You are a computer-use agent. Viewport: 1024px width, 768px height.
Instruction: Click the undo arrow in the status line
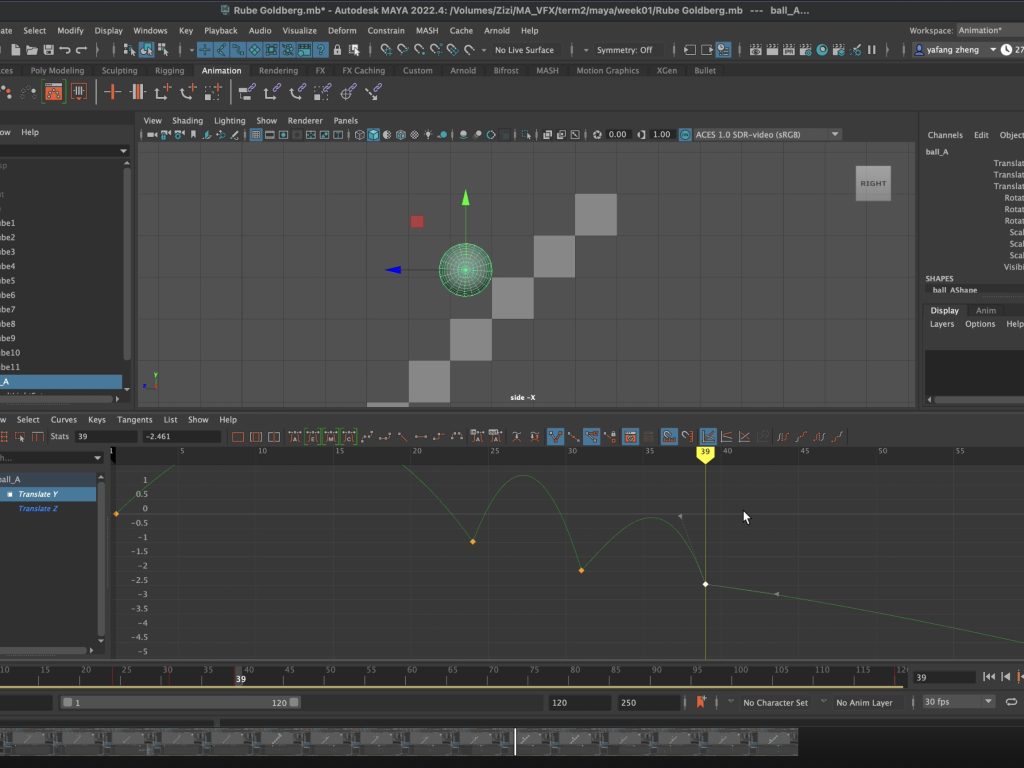[x=64, y=50]
